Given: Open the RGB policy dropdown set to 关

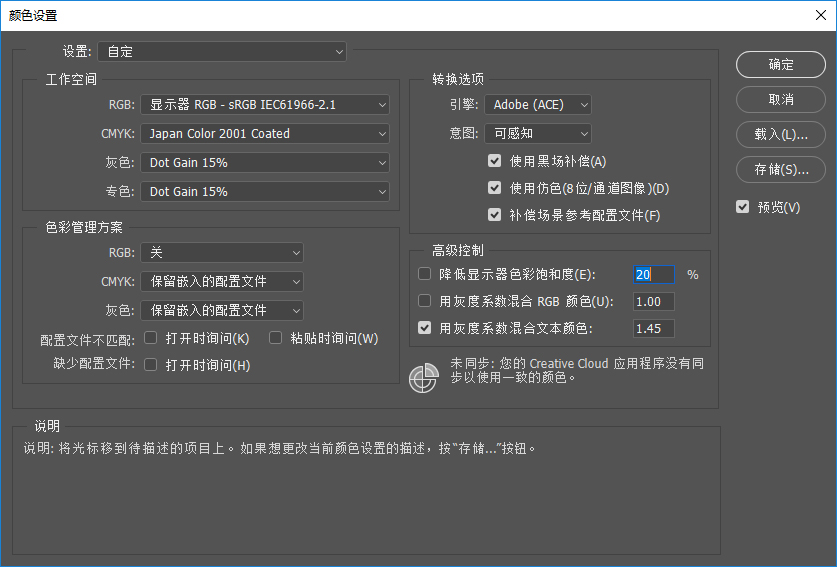Looking at the screenshot, I should coord(222,253).
